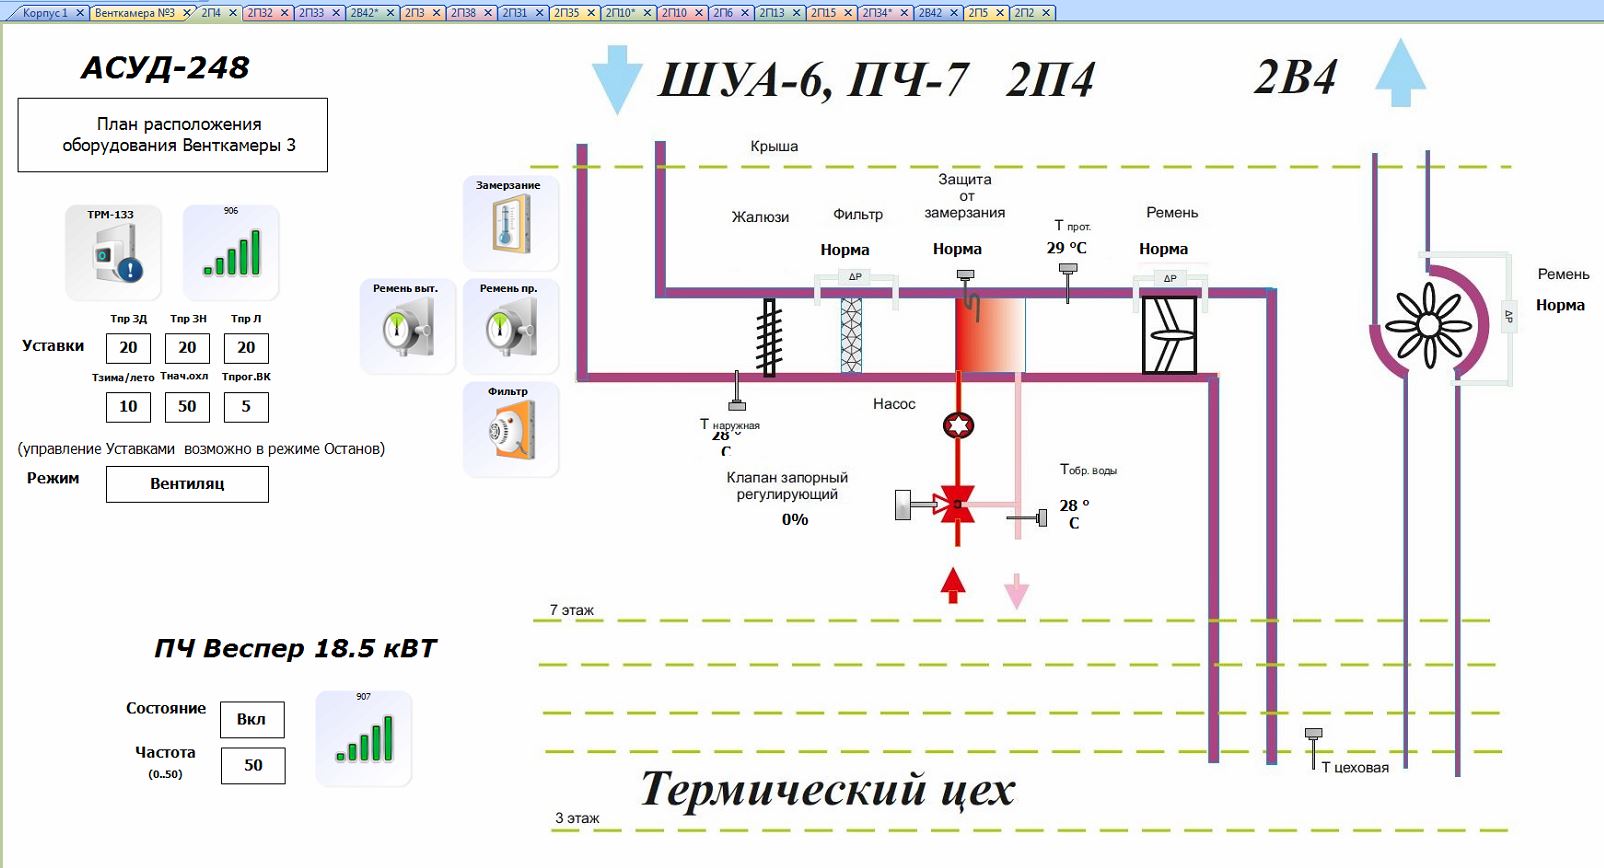Click the Ремень выт. gauge icon
The width and height of the screenshot is (1604, 868).
tap(407, 327)
